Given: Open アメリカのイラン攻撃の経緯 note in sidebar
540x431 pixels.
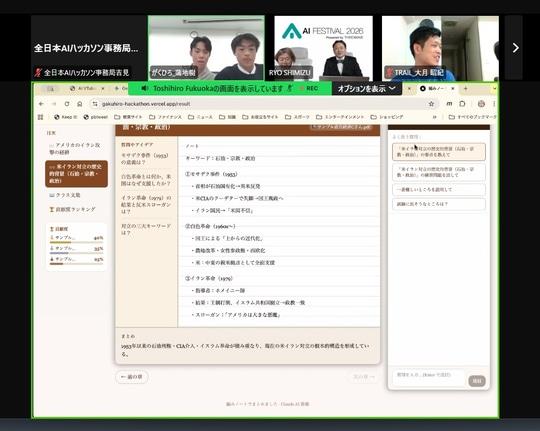Looking at the screenshot, I should pos(75,148).
